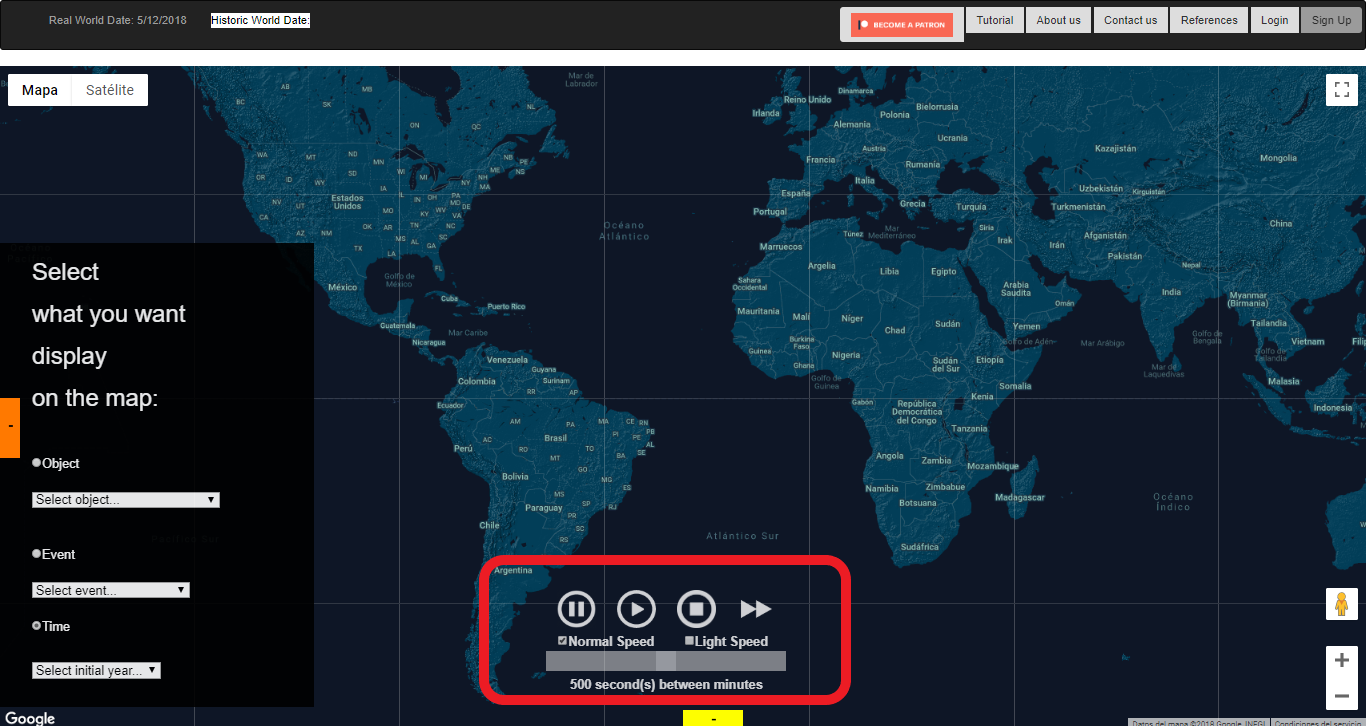This screenshot has width=1366, height=726.
Task: Collapse the side panel with orange tab
Action: coord(10,428)
